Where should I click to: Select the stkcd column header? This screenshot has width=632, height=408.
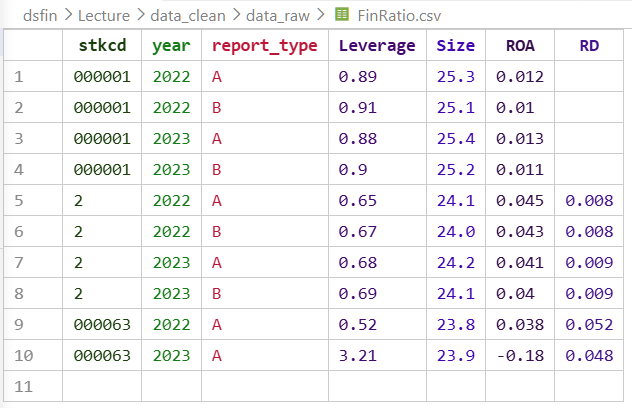coord(102,46)
